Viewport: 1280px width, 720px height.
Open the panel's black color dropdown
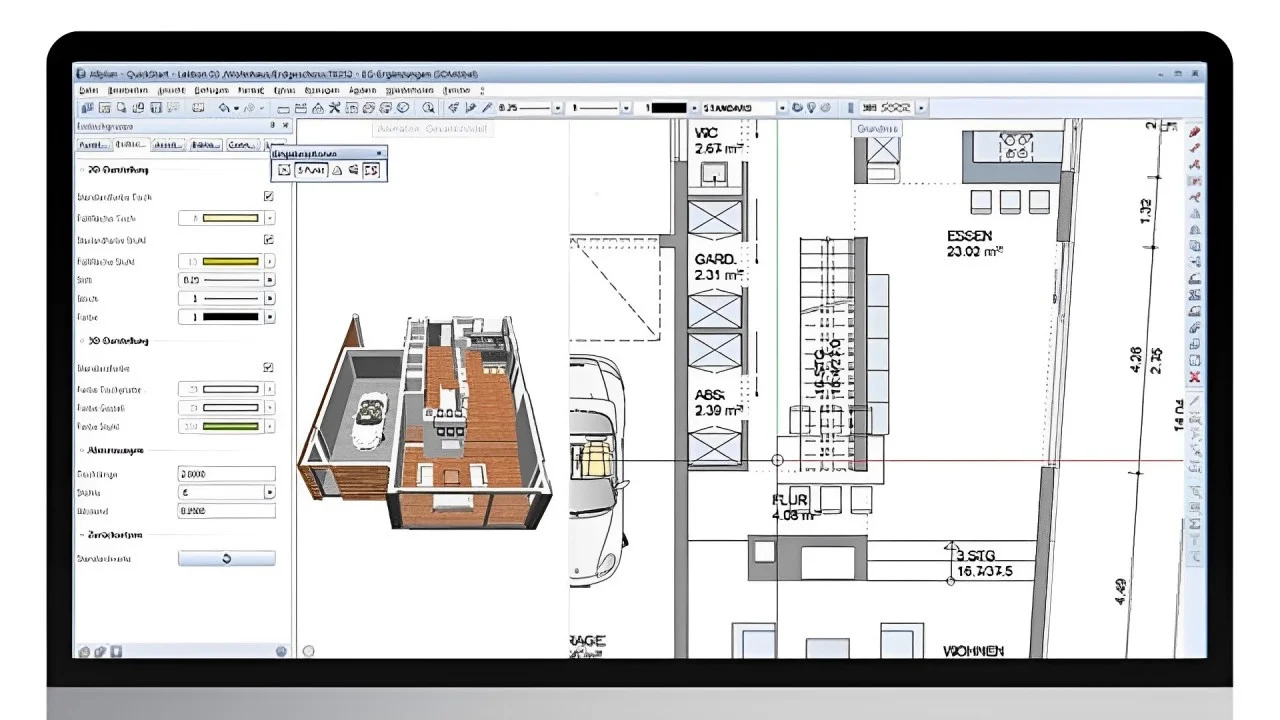tap(270, 317)
